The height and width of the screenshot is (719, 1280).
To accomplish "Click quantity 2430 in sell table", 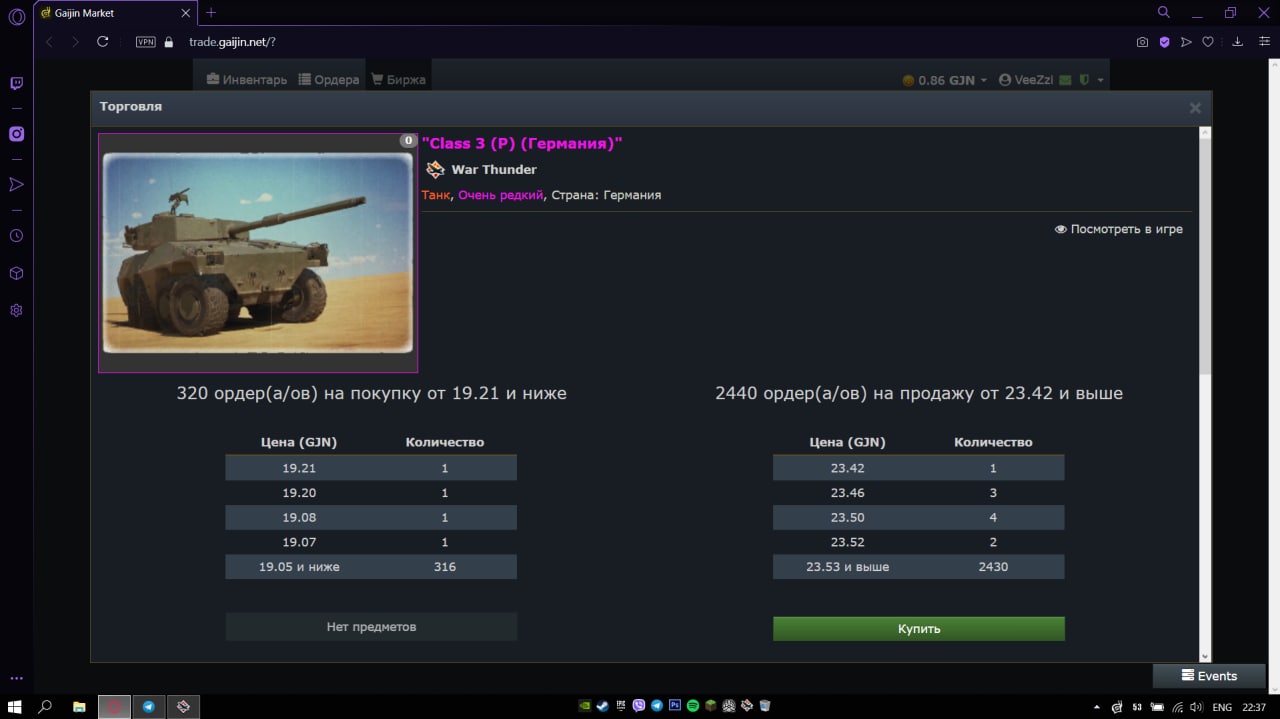I will click(x=993, y=567).
